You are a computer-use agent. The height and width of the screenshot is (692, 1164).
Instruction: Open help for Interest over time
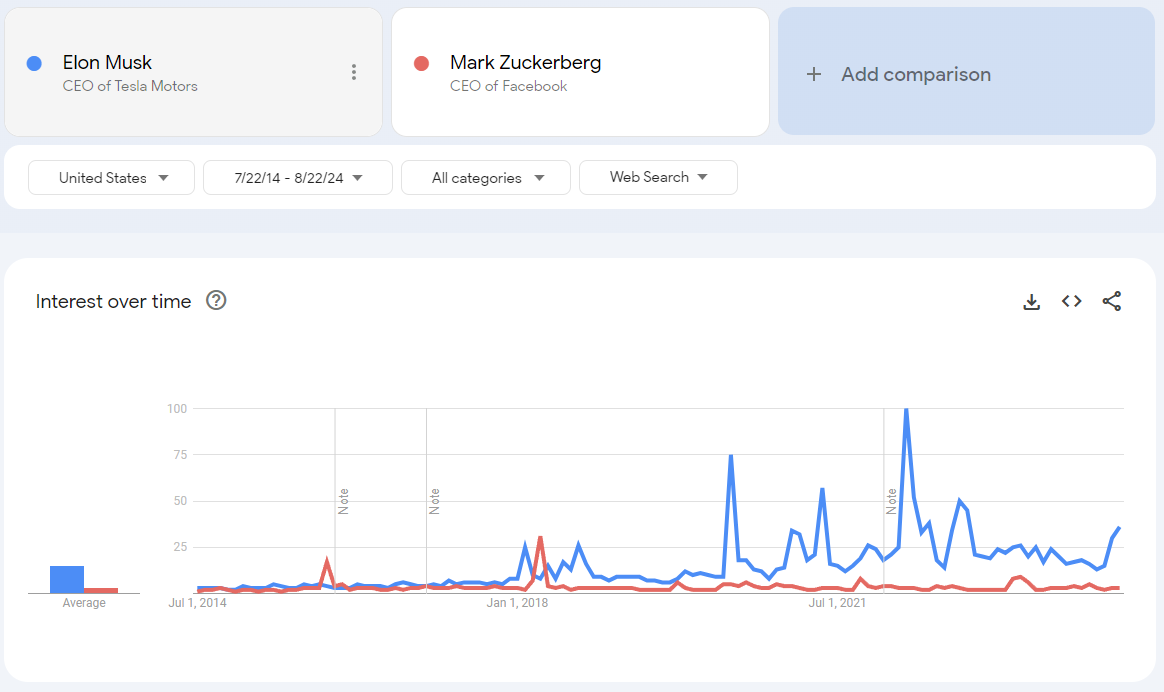(x=216, y=300)
